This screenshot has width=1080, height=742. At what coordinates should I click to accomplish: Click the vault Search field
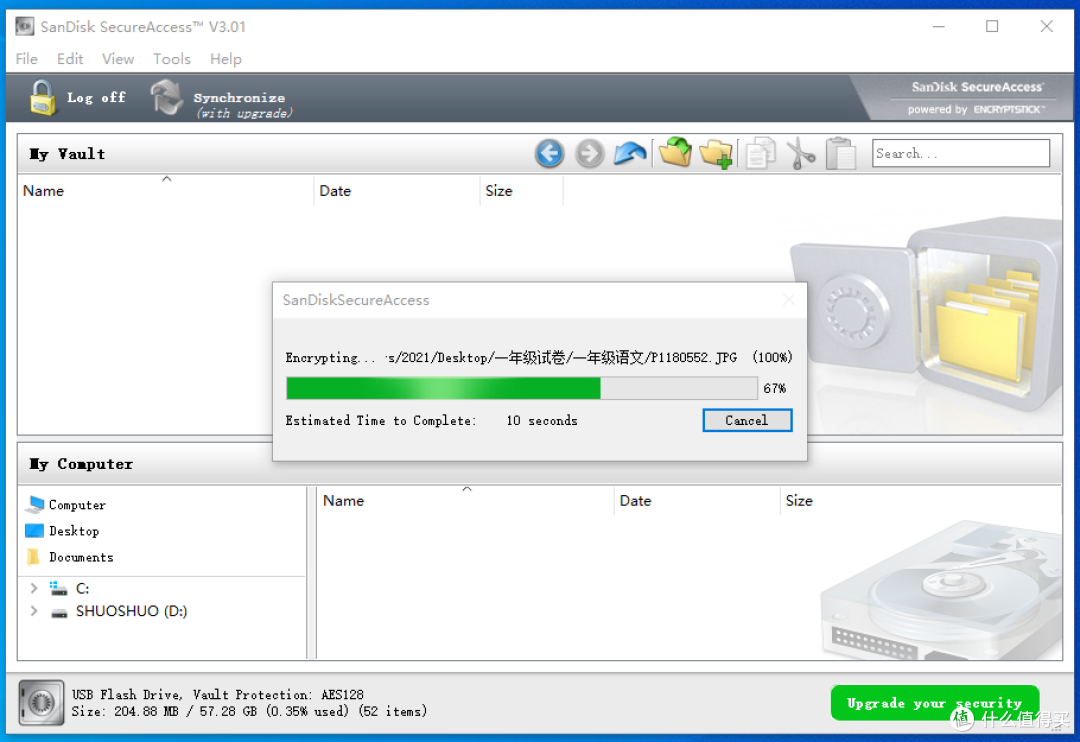pos(960,153)
